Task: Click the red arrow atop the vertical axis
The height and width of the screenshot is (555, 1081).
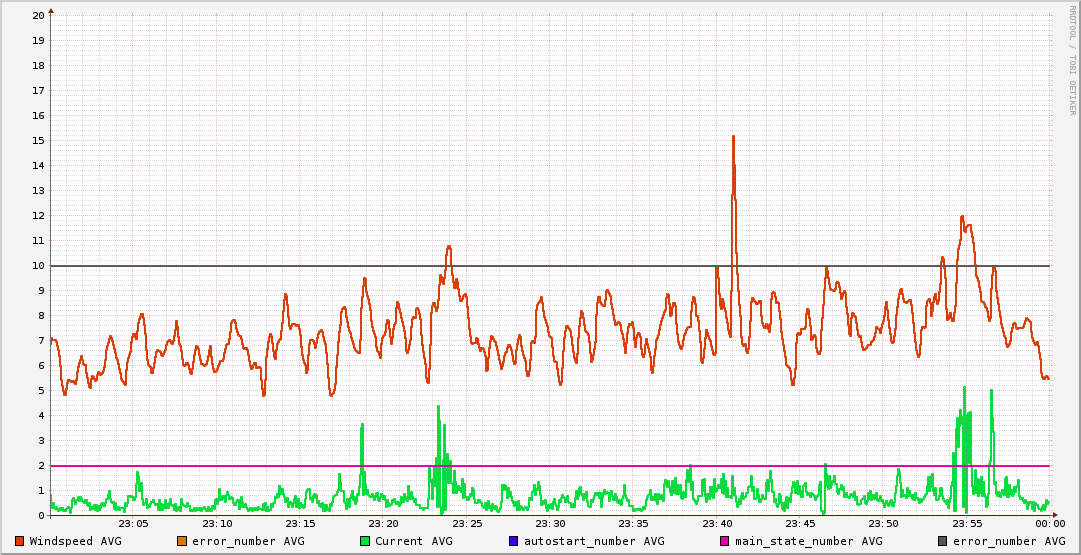Action: pyautogui.click(x=51, y=10)
